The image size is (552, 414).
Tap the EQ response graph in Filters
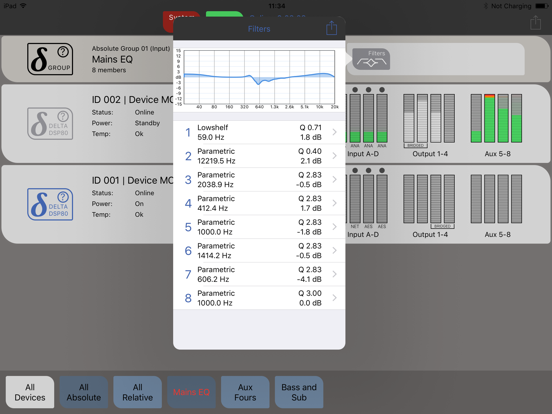point(259,77)
